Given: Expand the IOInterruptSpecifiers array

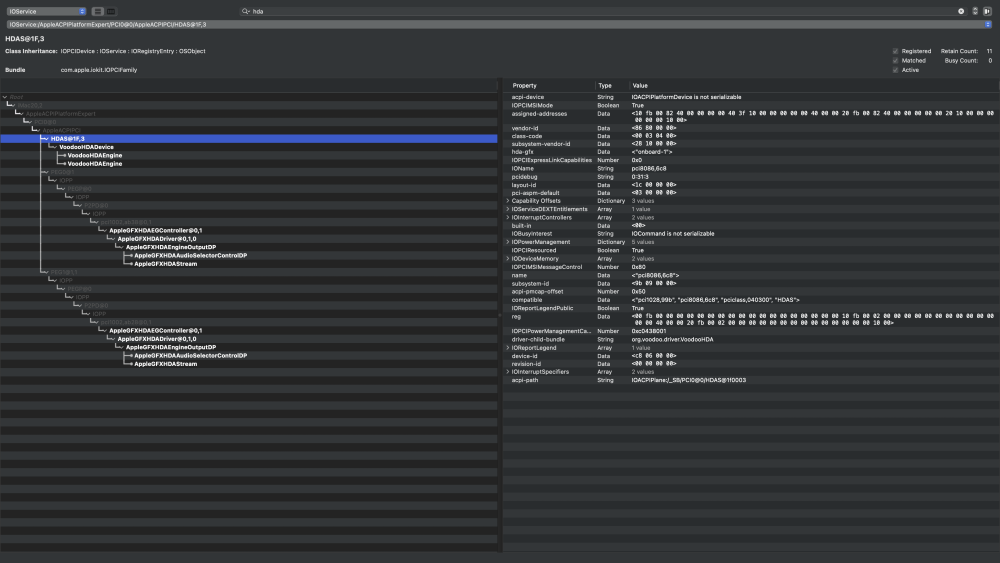Looking at the screenshot, I should point(508,372).
